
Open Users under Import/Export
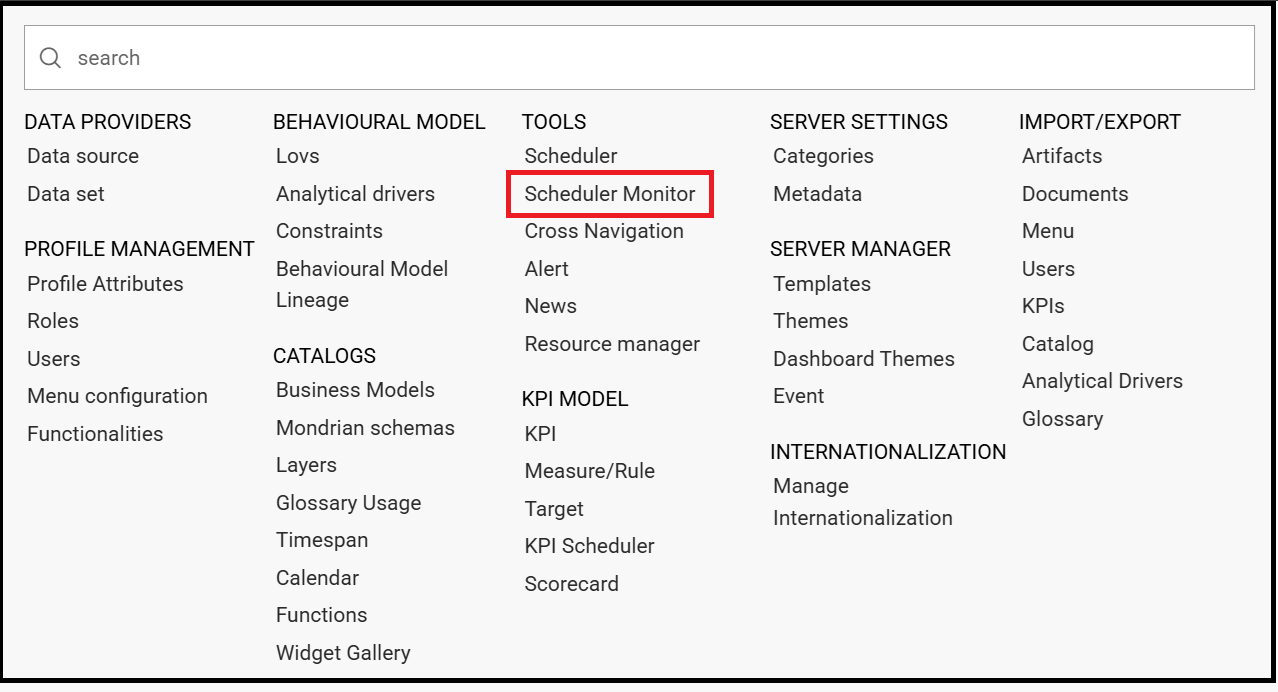click(x=1048, y=269)
